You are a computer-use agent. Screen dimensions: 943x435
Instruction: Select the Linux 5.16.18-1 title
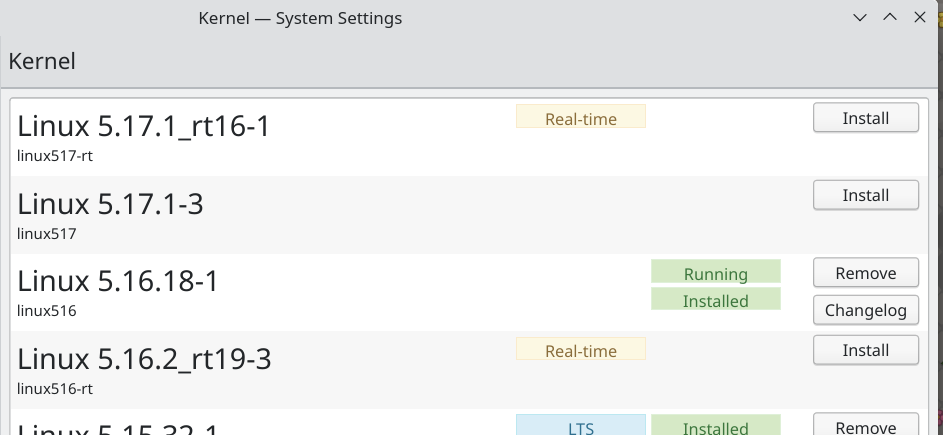[x=117, y=281]
